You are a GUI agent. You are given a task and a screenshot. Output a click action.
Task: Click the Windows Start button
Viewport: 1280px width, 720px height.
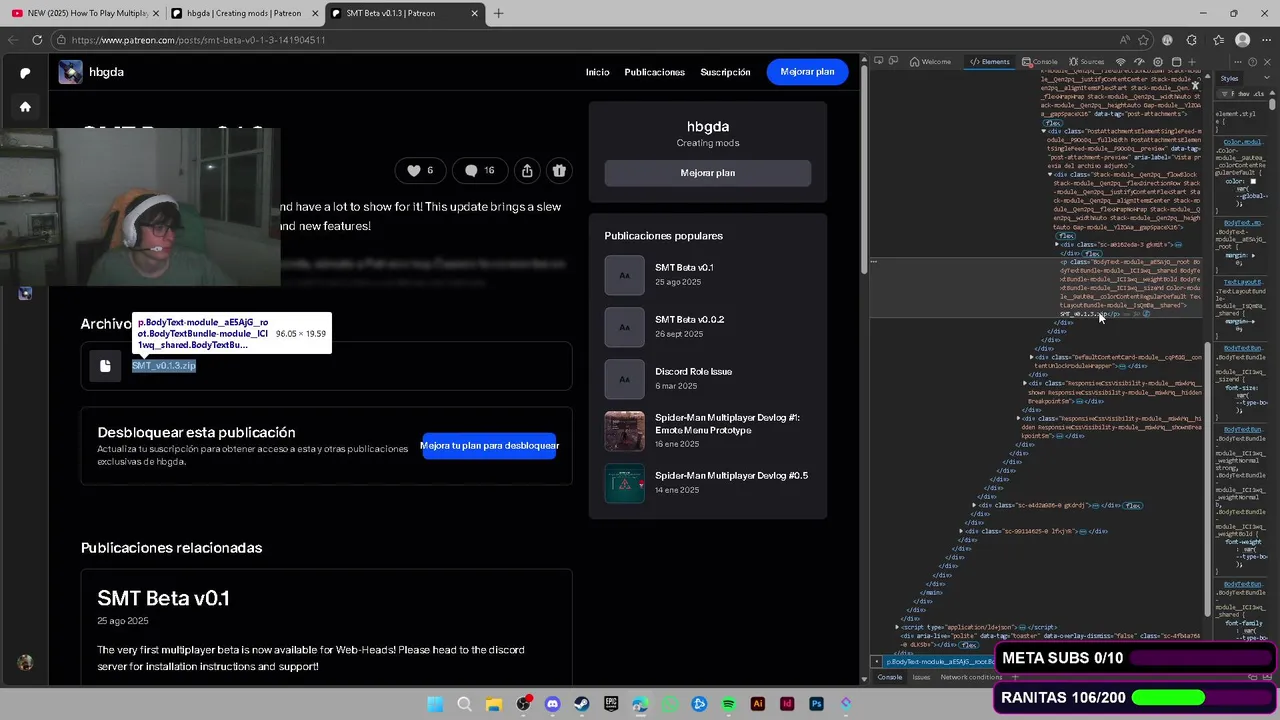(x=435, y=704)
